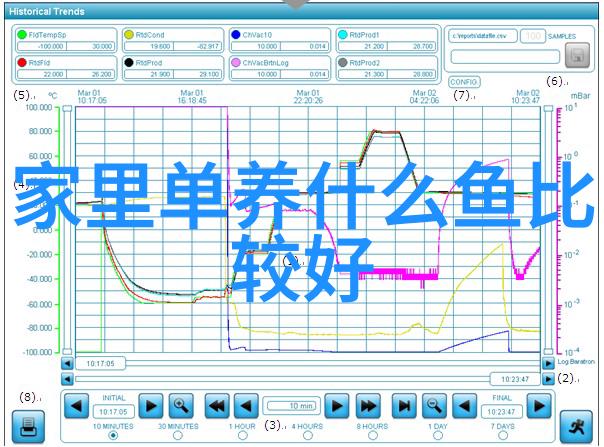
Task: Click ChVacBrtnLog value 0.014
Action: (305, 74)
